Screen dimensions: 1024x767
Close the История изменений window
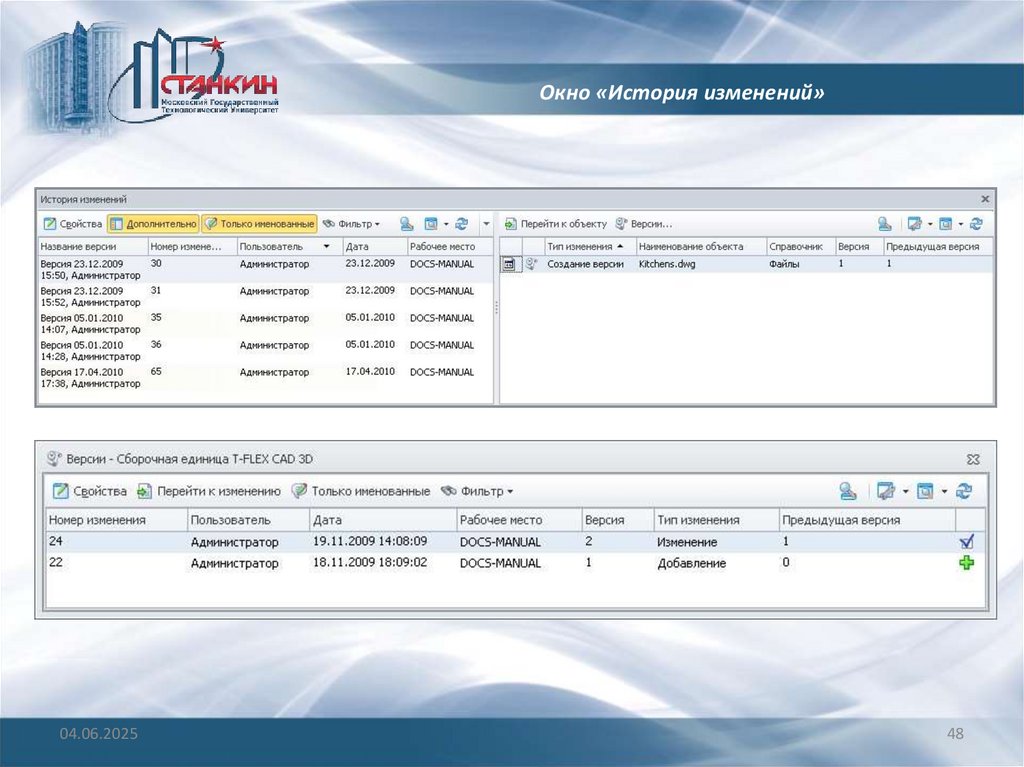coord(985,199)
